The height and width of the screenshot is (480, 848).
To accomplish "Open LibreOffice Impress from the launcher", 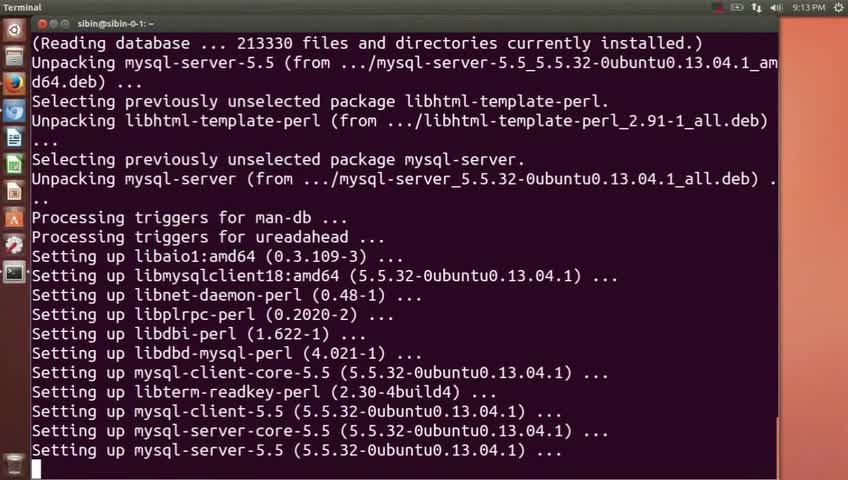I will pyautogui.click(x=14, y=191).
